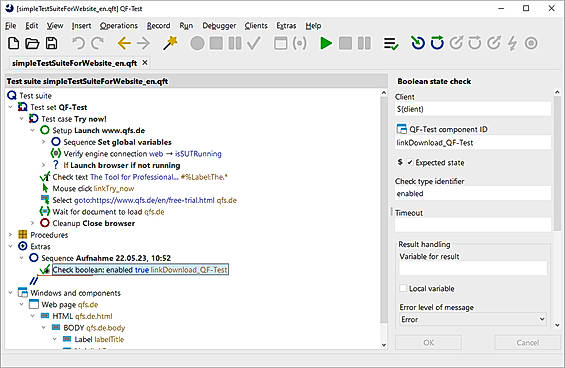Create a new test suite file
Viewport: 565px width, 368px height.
pyautogui.click(x=13, y=43)
